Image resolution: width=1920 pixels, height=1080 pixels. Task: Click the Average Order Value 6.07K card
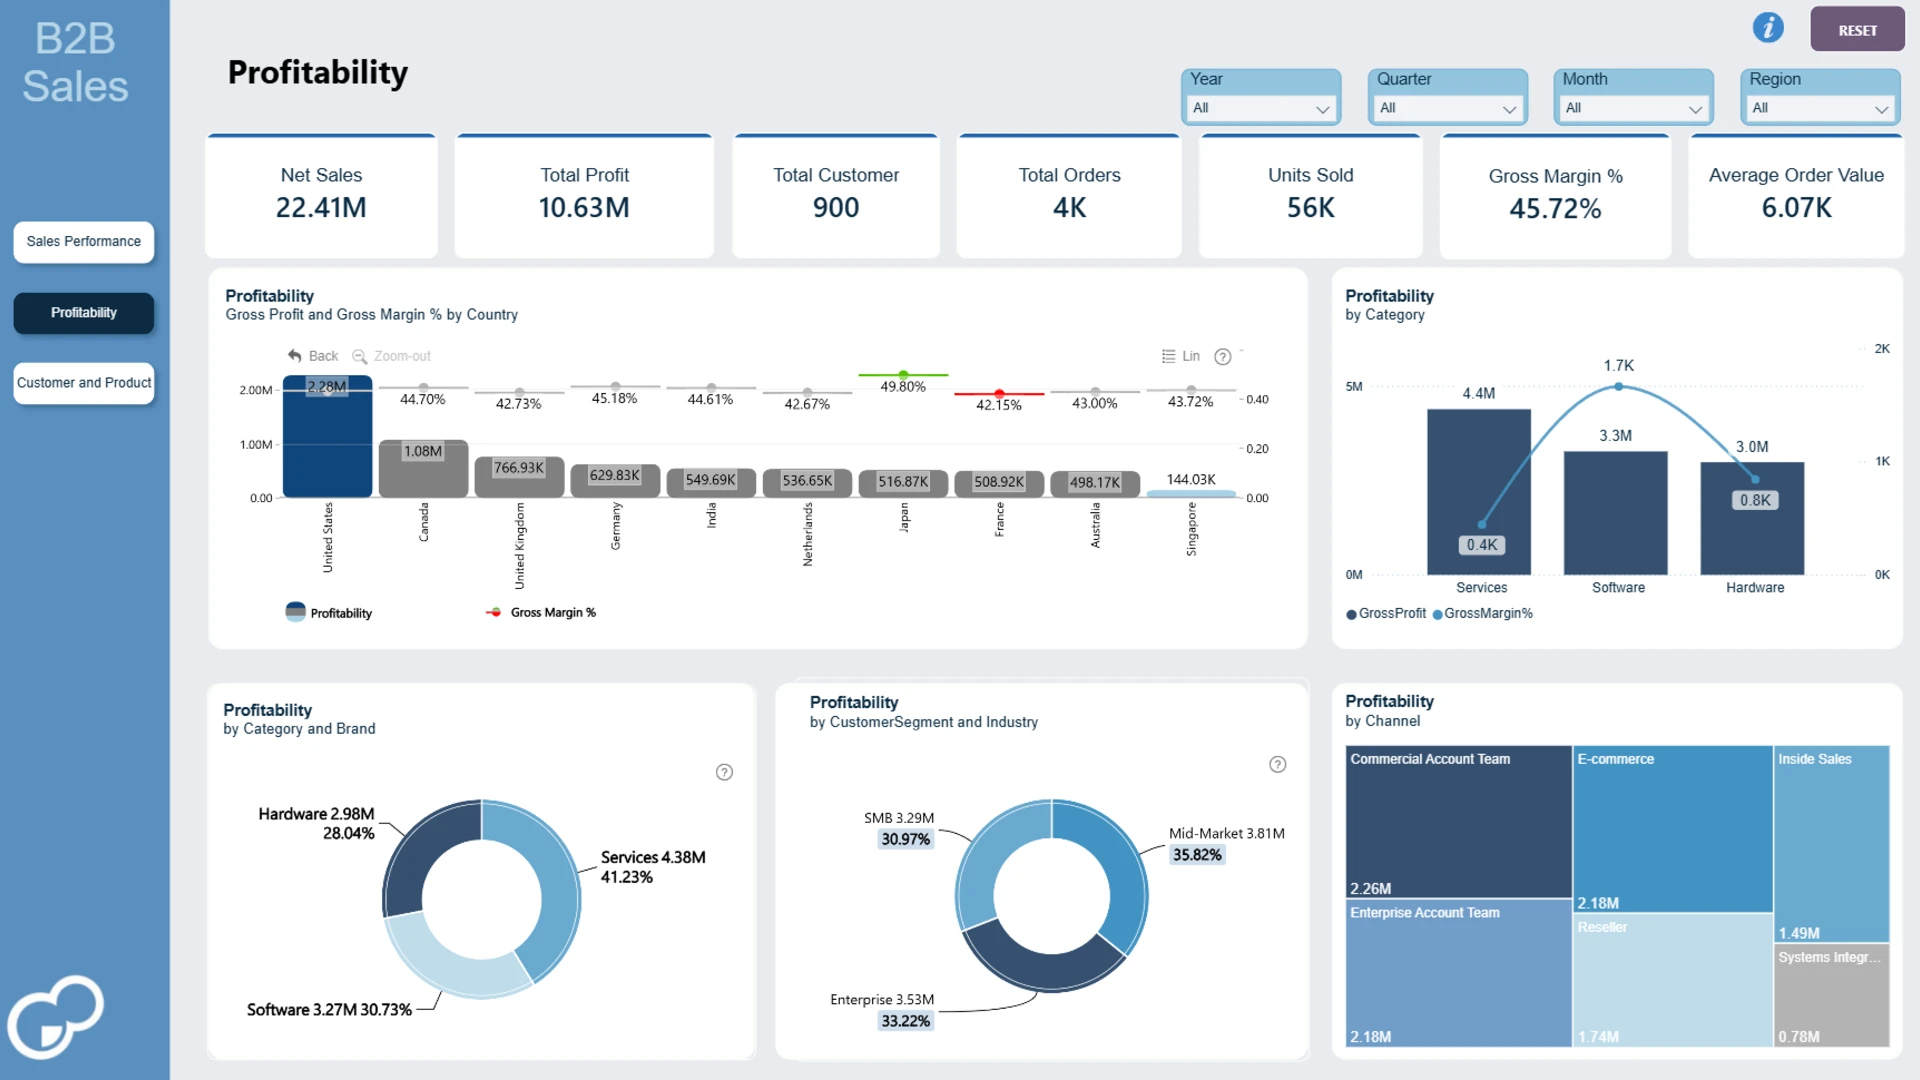pos(1796,196)
